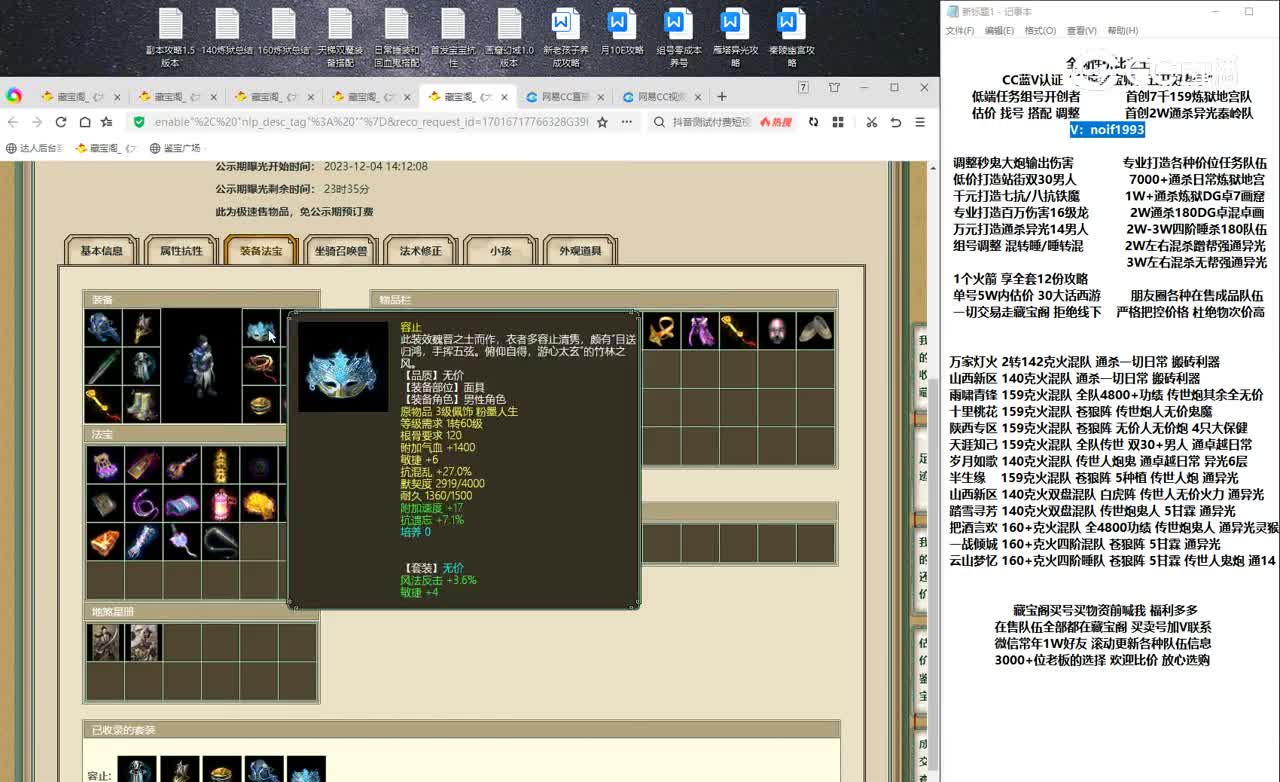
Task: Select the green sword weapon slot
Action: coord(104,366)
